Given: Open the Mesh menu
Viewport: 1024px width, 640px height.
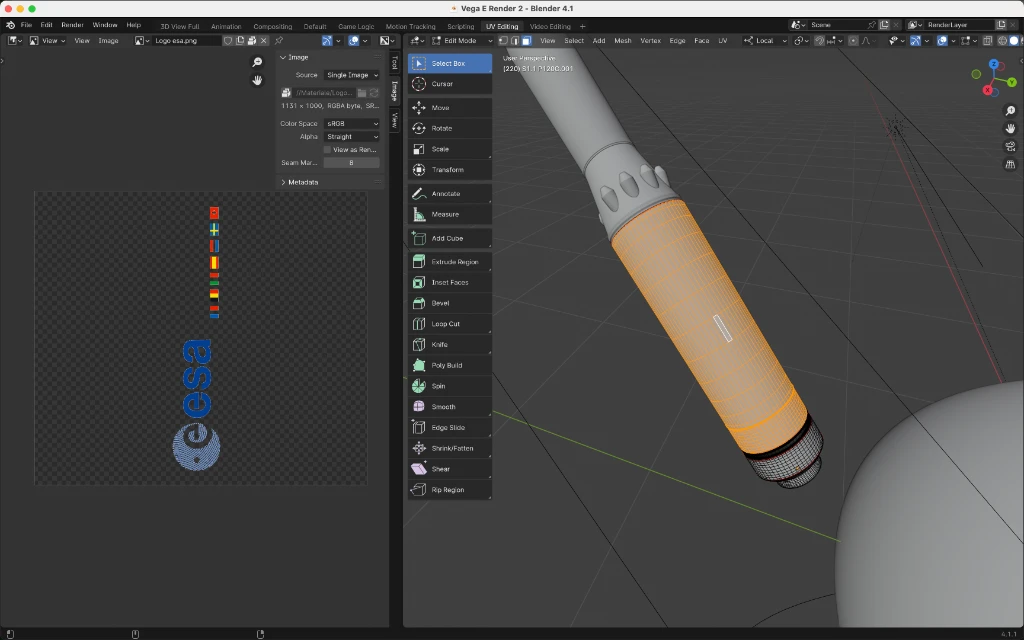Looking at the screenshot, I should point(622,40).
